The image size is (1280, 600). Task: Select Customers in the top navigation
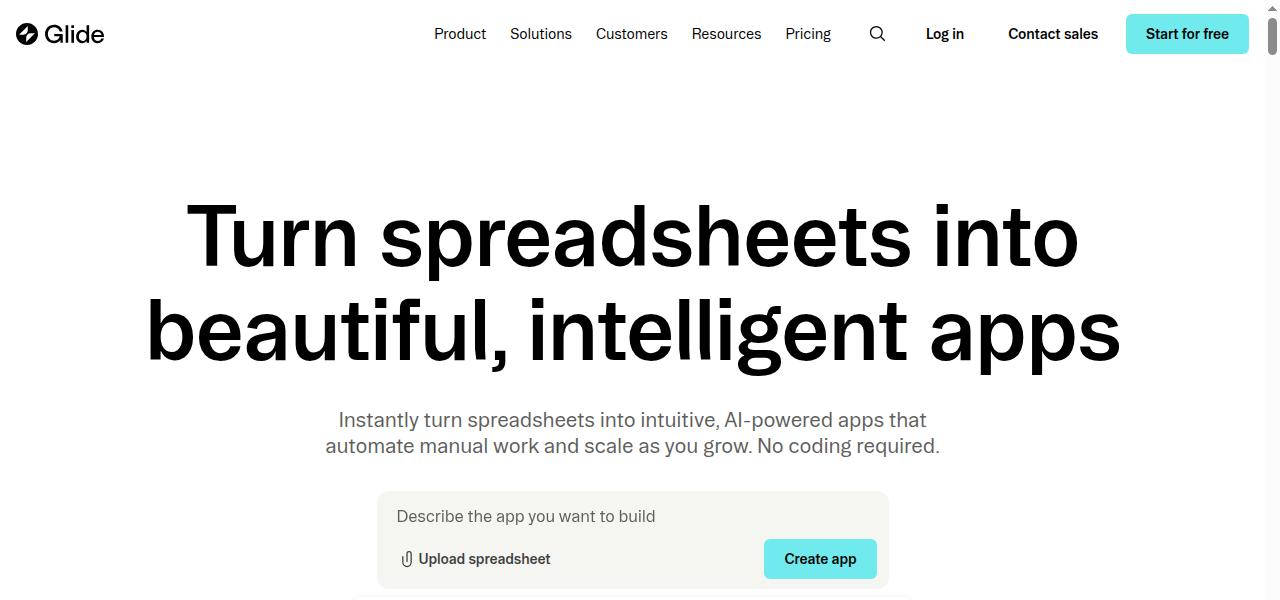(x=632, y=34)
